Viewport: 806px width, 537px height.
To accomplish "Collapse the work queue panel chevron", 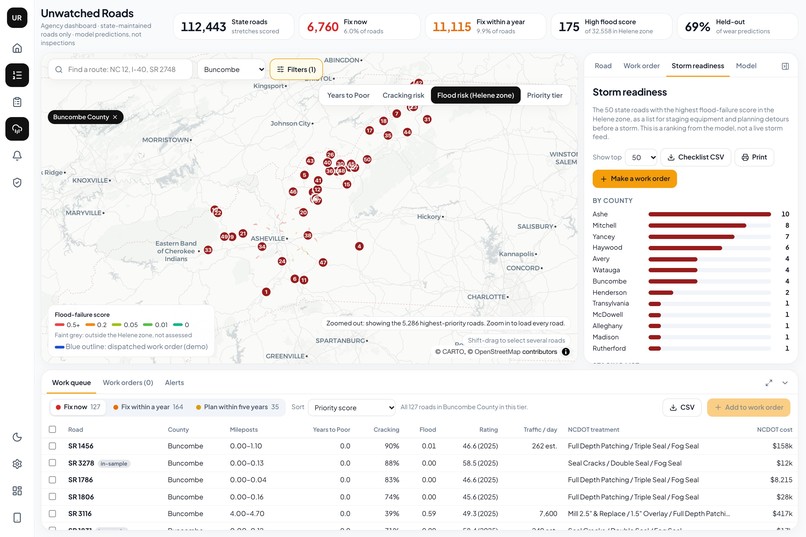I will 785,383.
